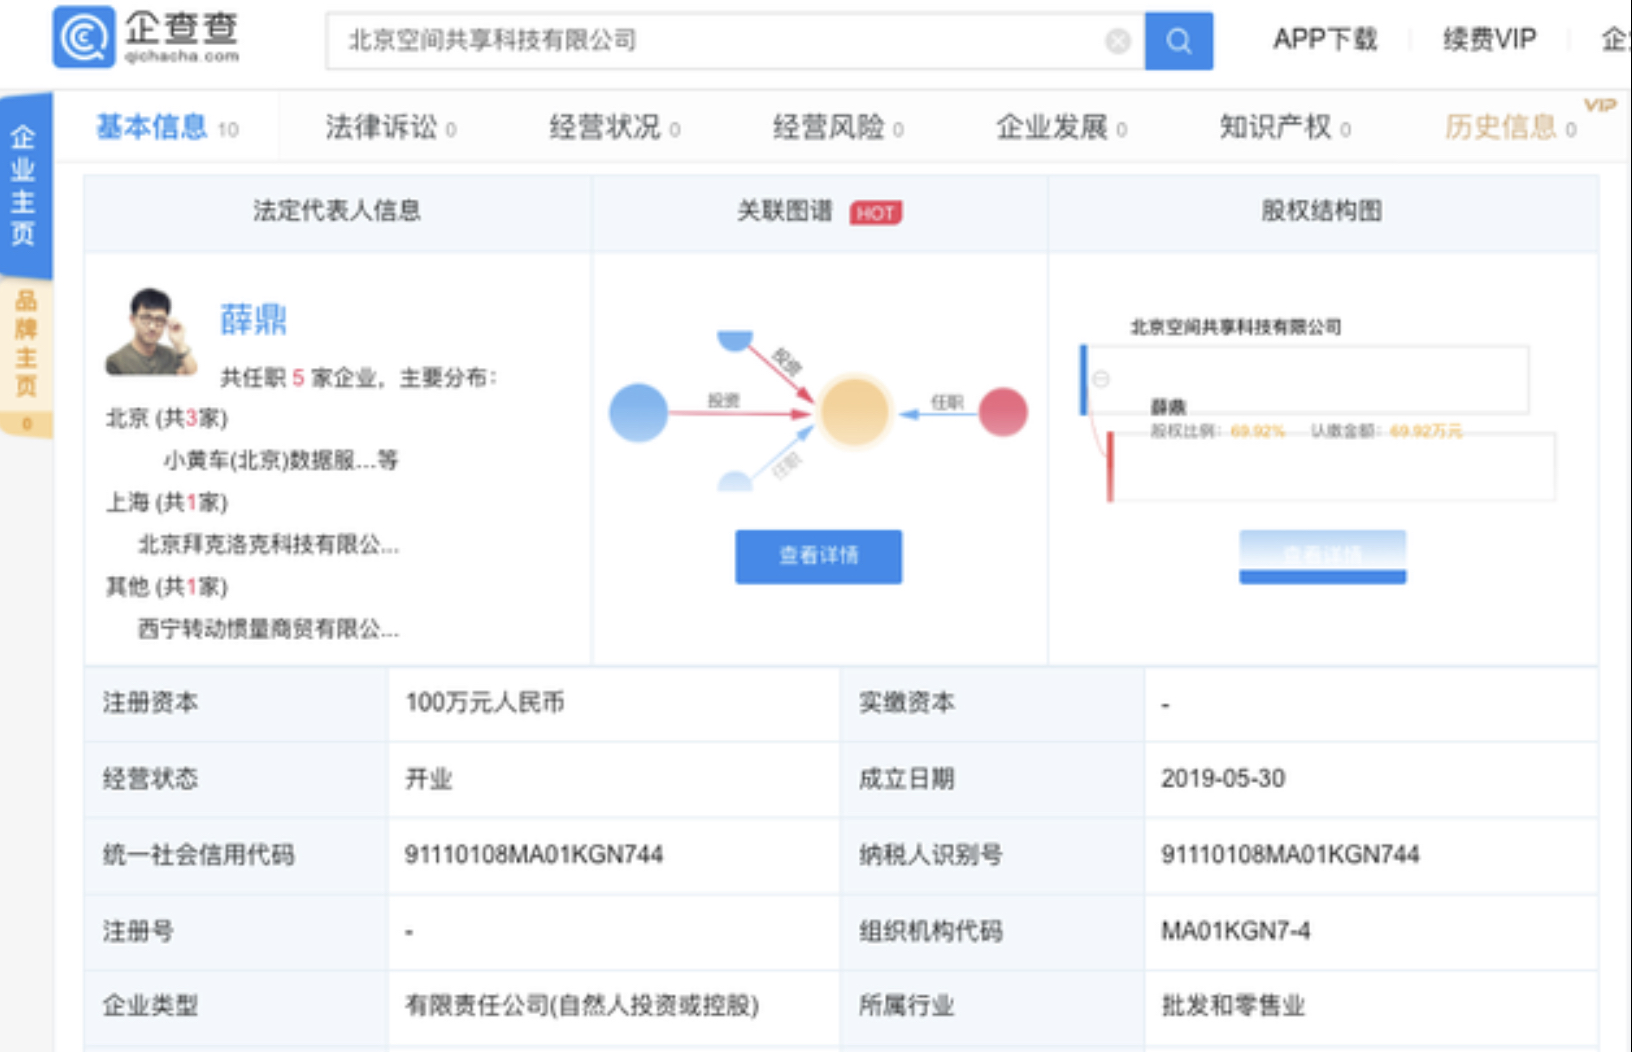Click the red HOT badge
Screen dimensions: 1632x1052
(x=875, y=213)
